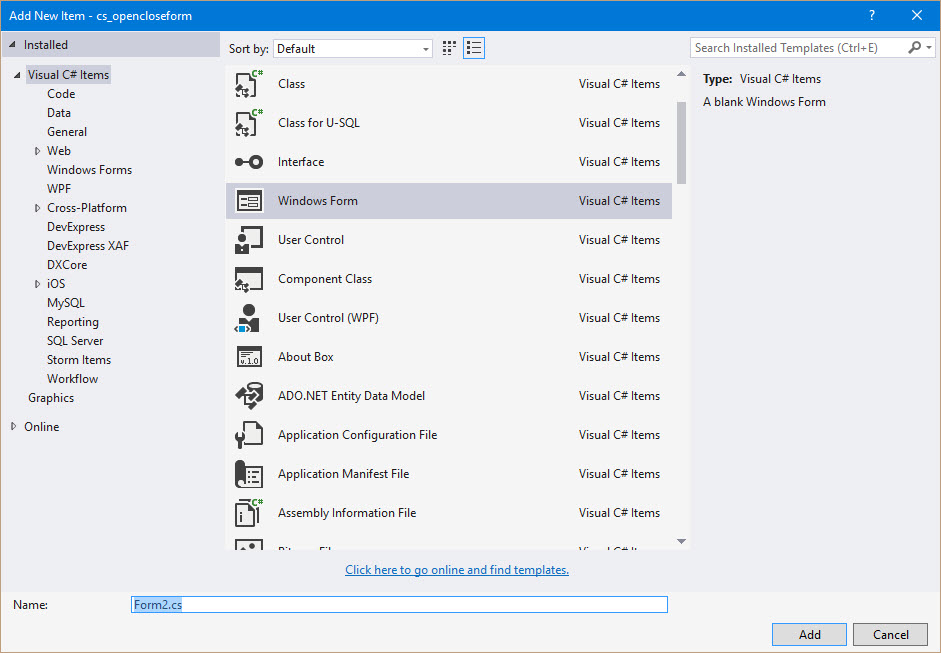Open the Sort by dropdown

pos(424,47)
